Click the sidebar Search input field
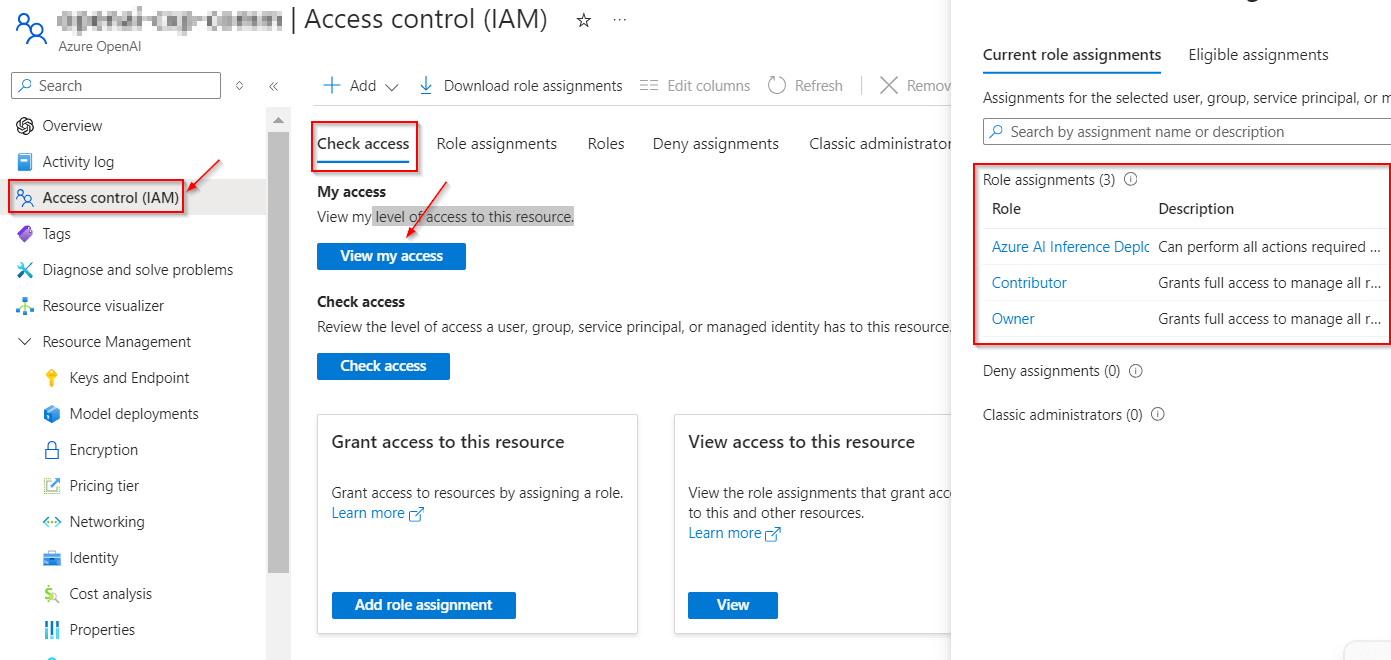This screenshot has width=1391, height=660. coord(116,86)
